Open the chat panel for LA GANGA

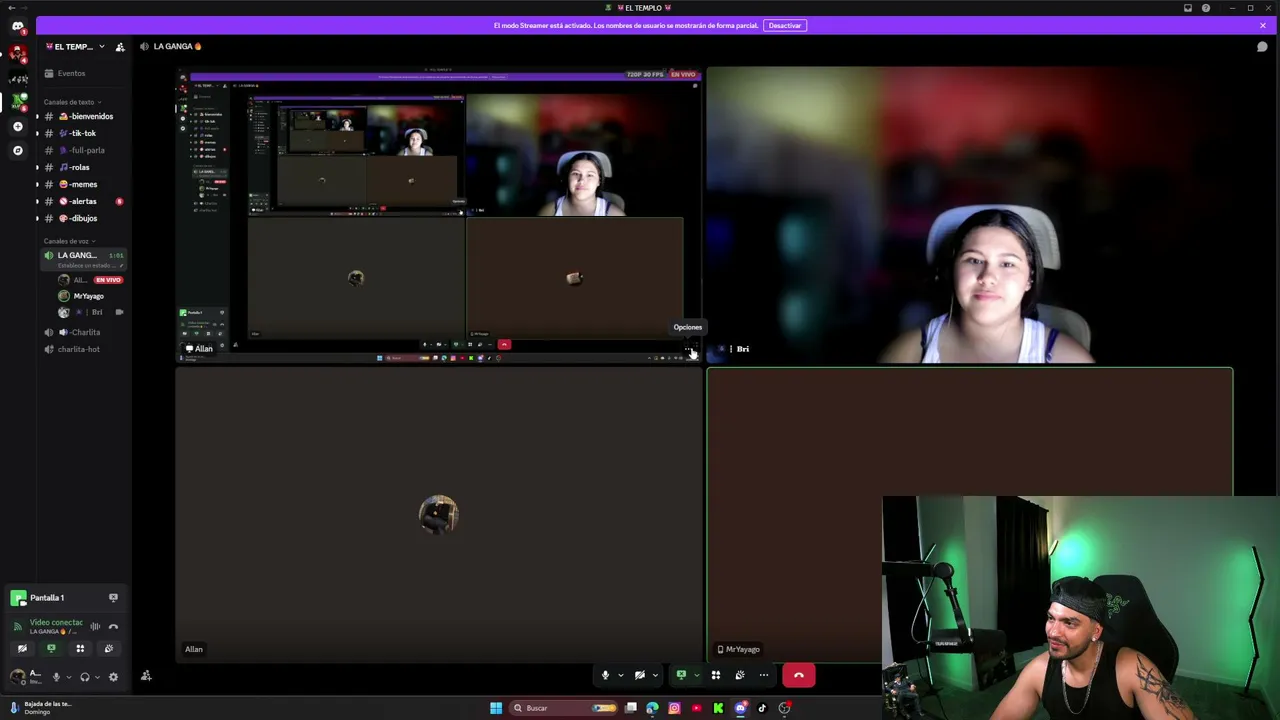1262,47
